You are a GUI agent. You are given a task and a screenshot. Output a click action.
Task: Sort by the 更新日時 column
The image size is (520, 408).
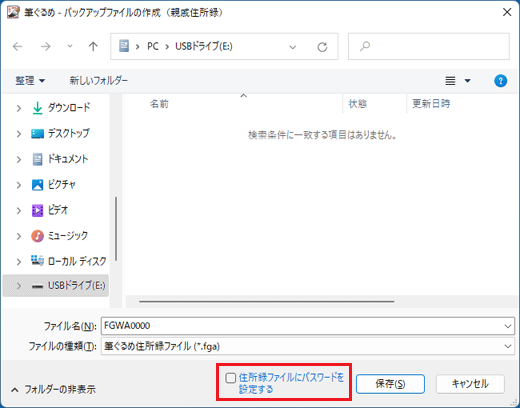(x=431, y=104)
